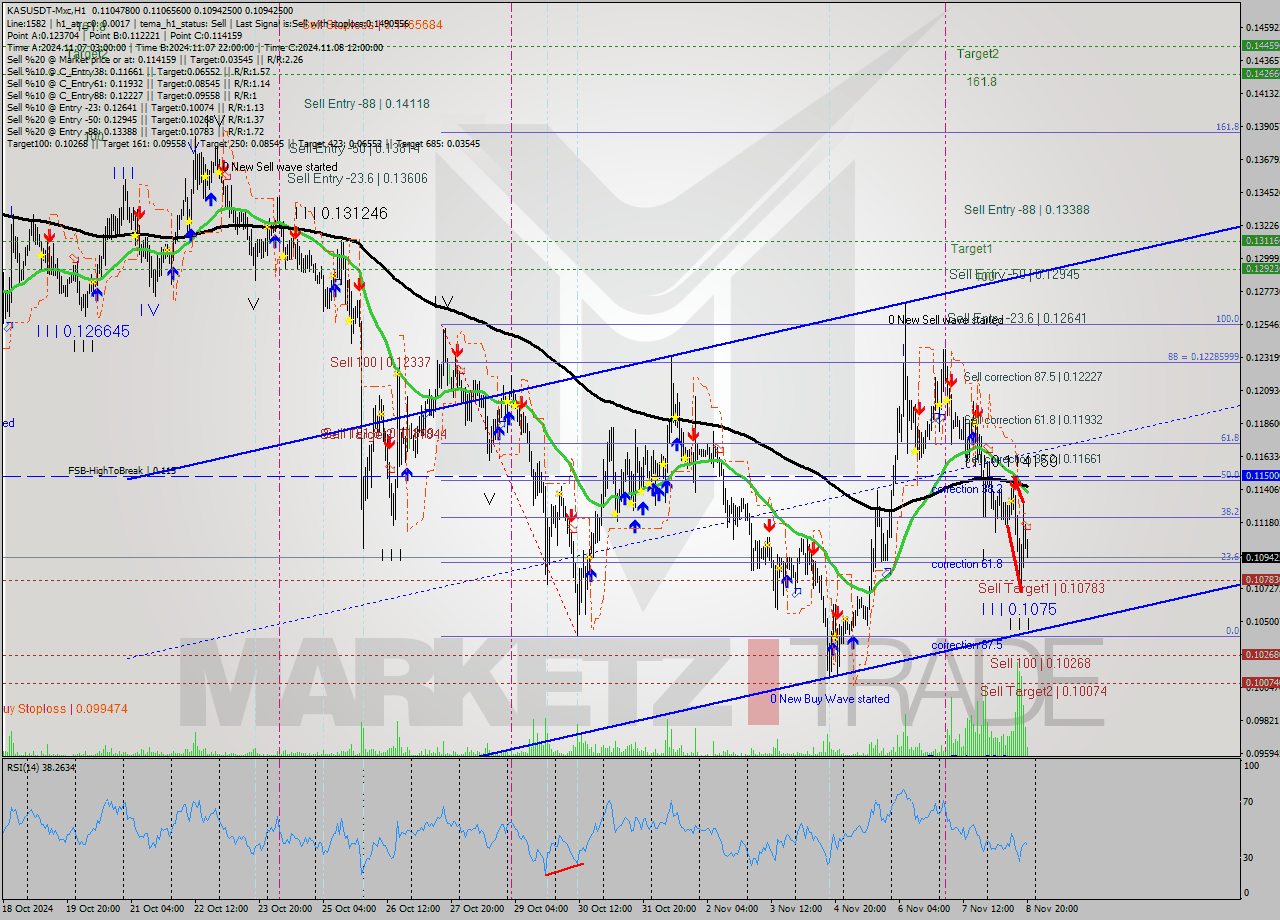The height and width of the screenshot is (920, 1280).
Task: Click the 'Sell correction 61.8 | 0.11932' label
Action: coord(1033,420)
